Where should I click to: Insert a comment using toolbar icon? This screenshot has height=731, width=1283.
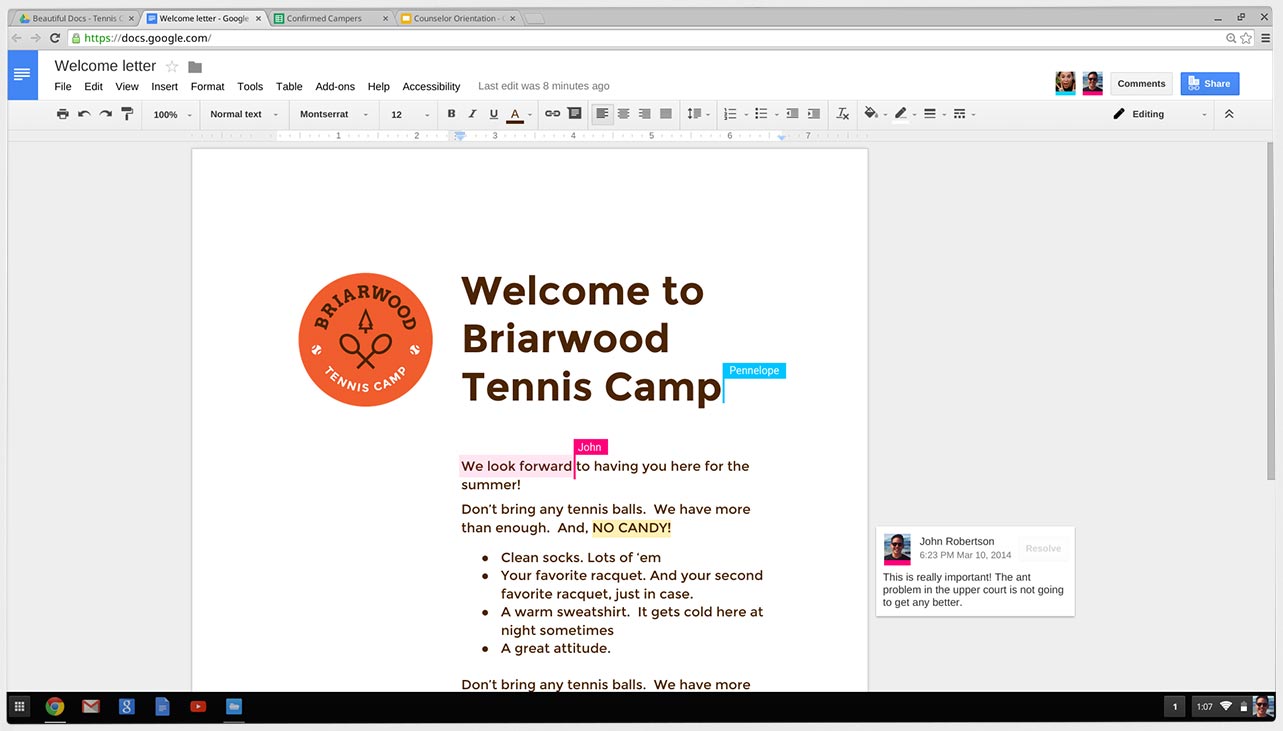pos(574,114)
